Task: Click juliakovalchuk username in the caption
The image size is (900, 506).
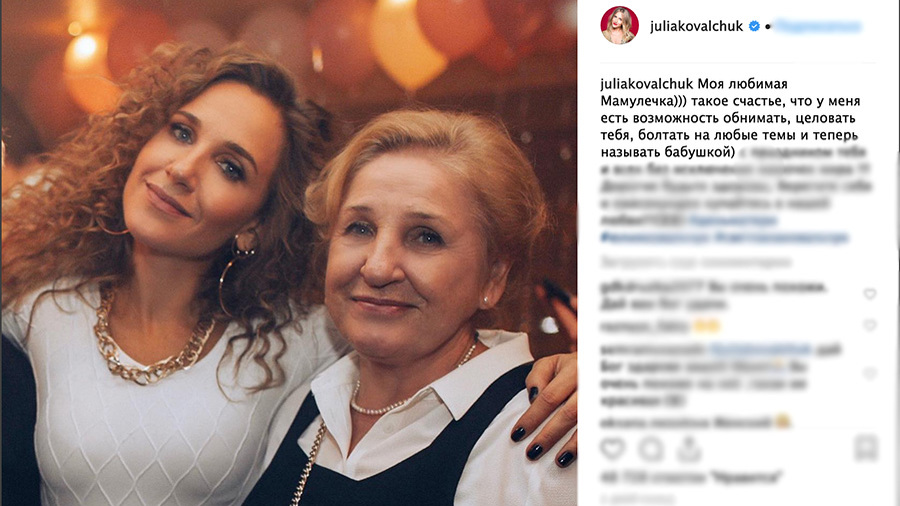Action: [x=647, y=84]
